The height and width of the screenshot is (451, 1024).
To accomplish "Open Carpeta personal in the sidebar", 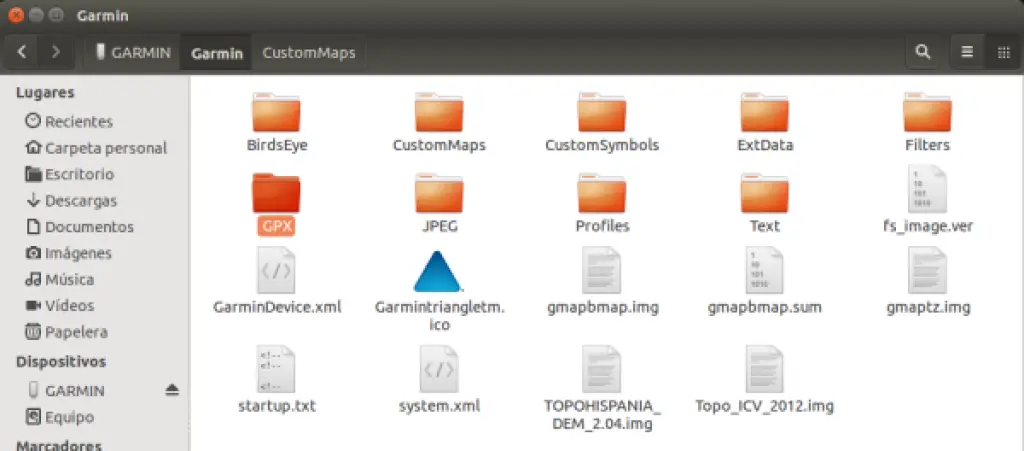I will click(96, 148).
